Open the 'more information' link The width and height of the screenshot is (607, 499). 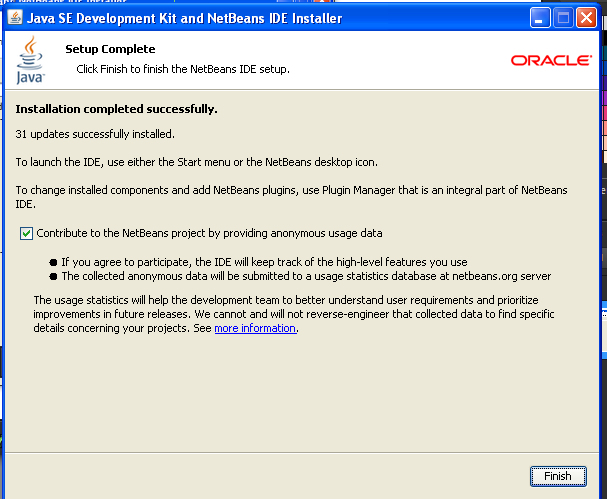coord(255,328)
